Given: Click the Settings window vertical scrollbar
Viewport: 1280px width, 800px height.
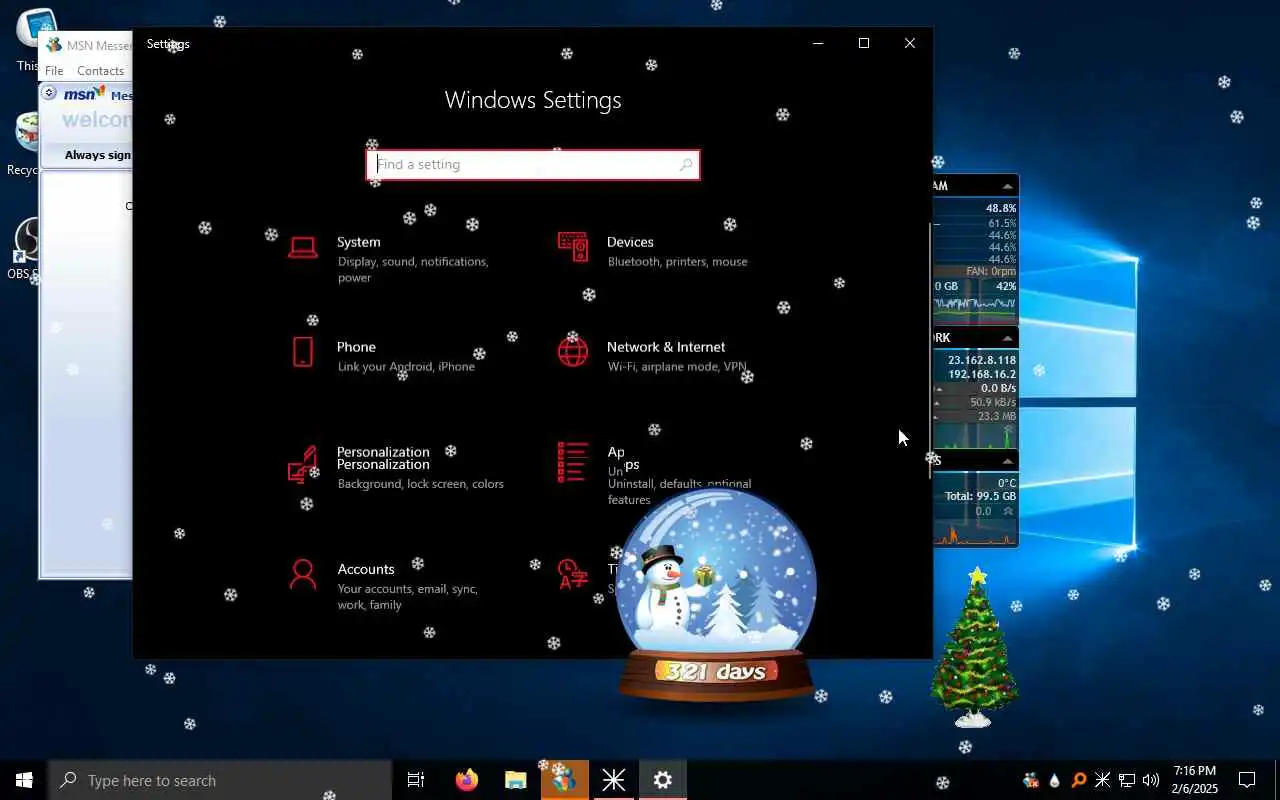Looking at the screenshot, I should [x=930, y=350].
